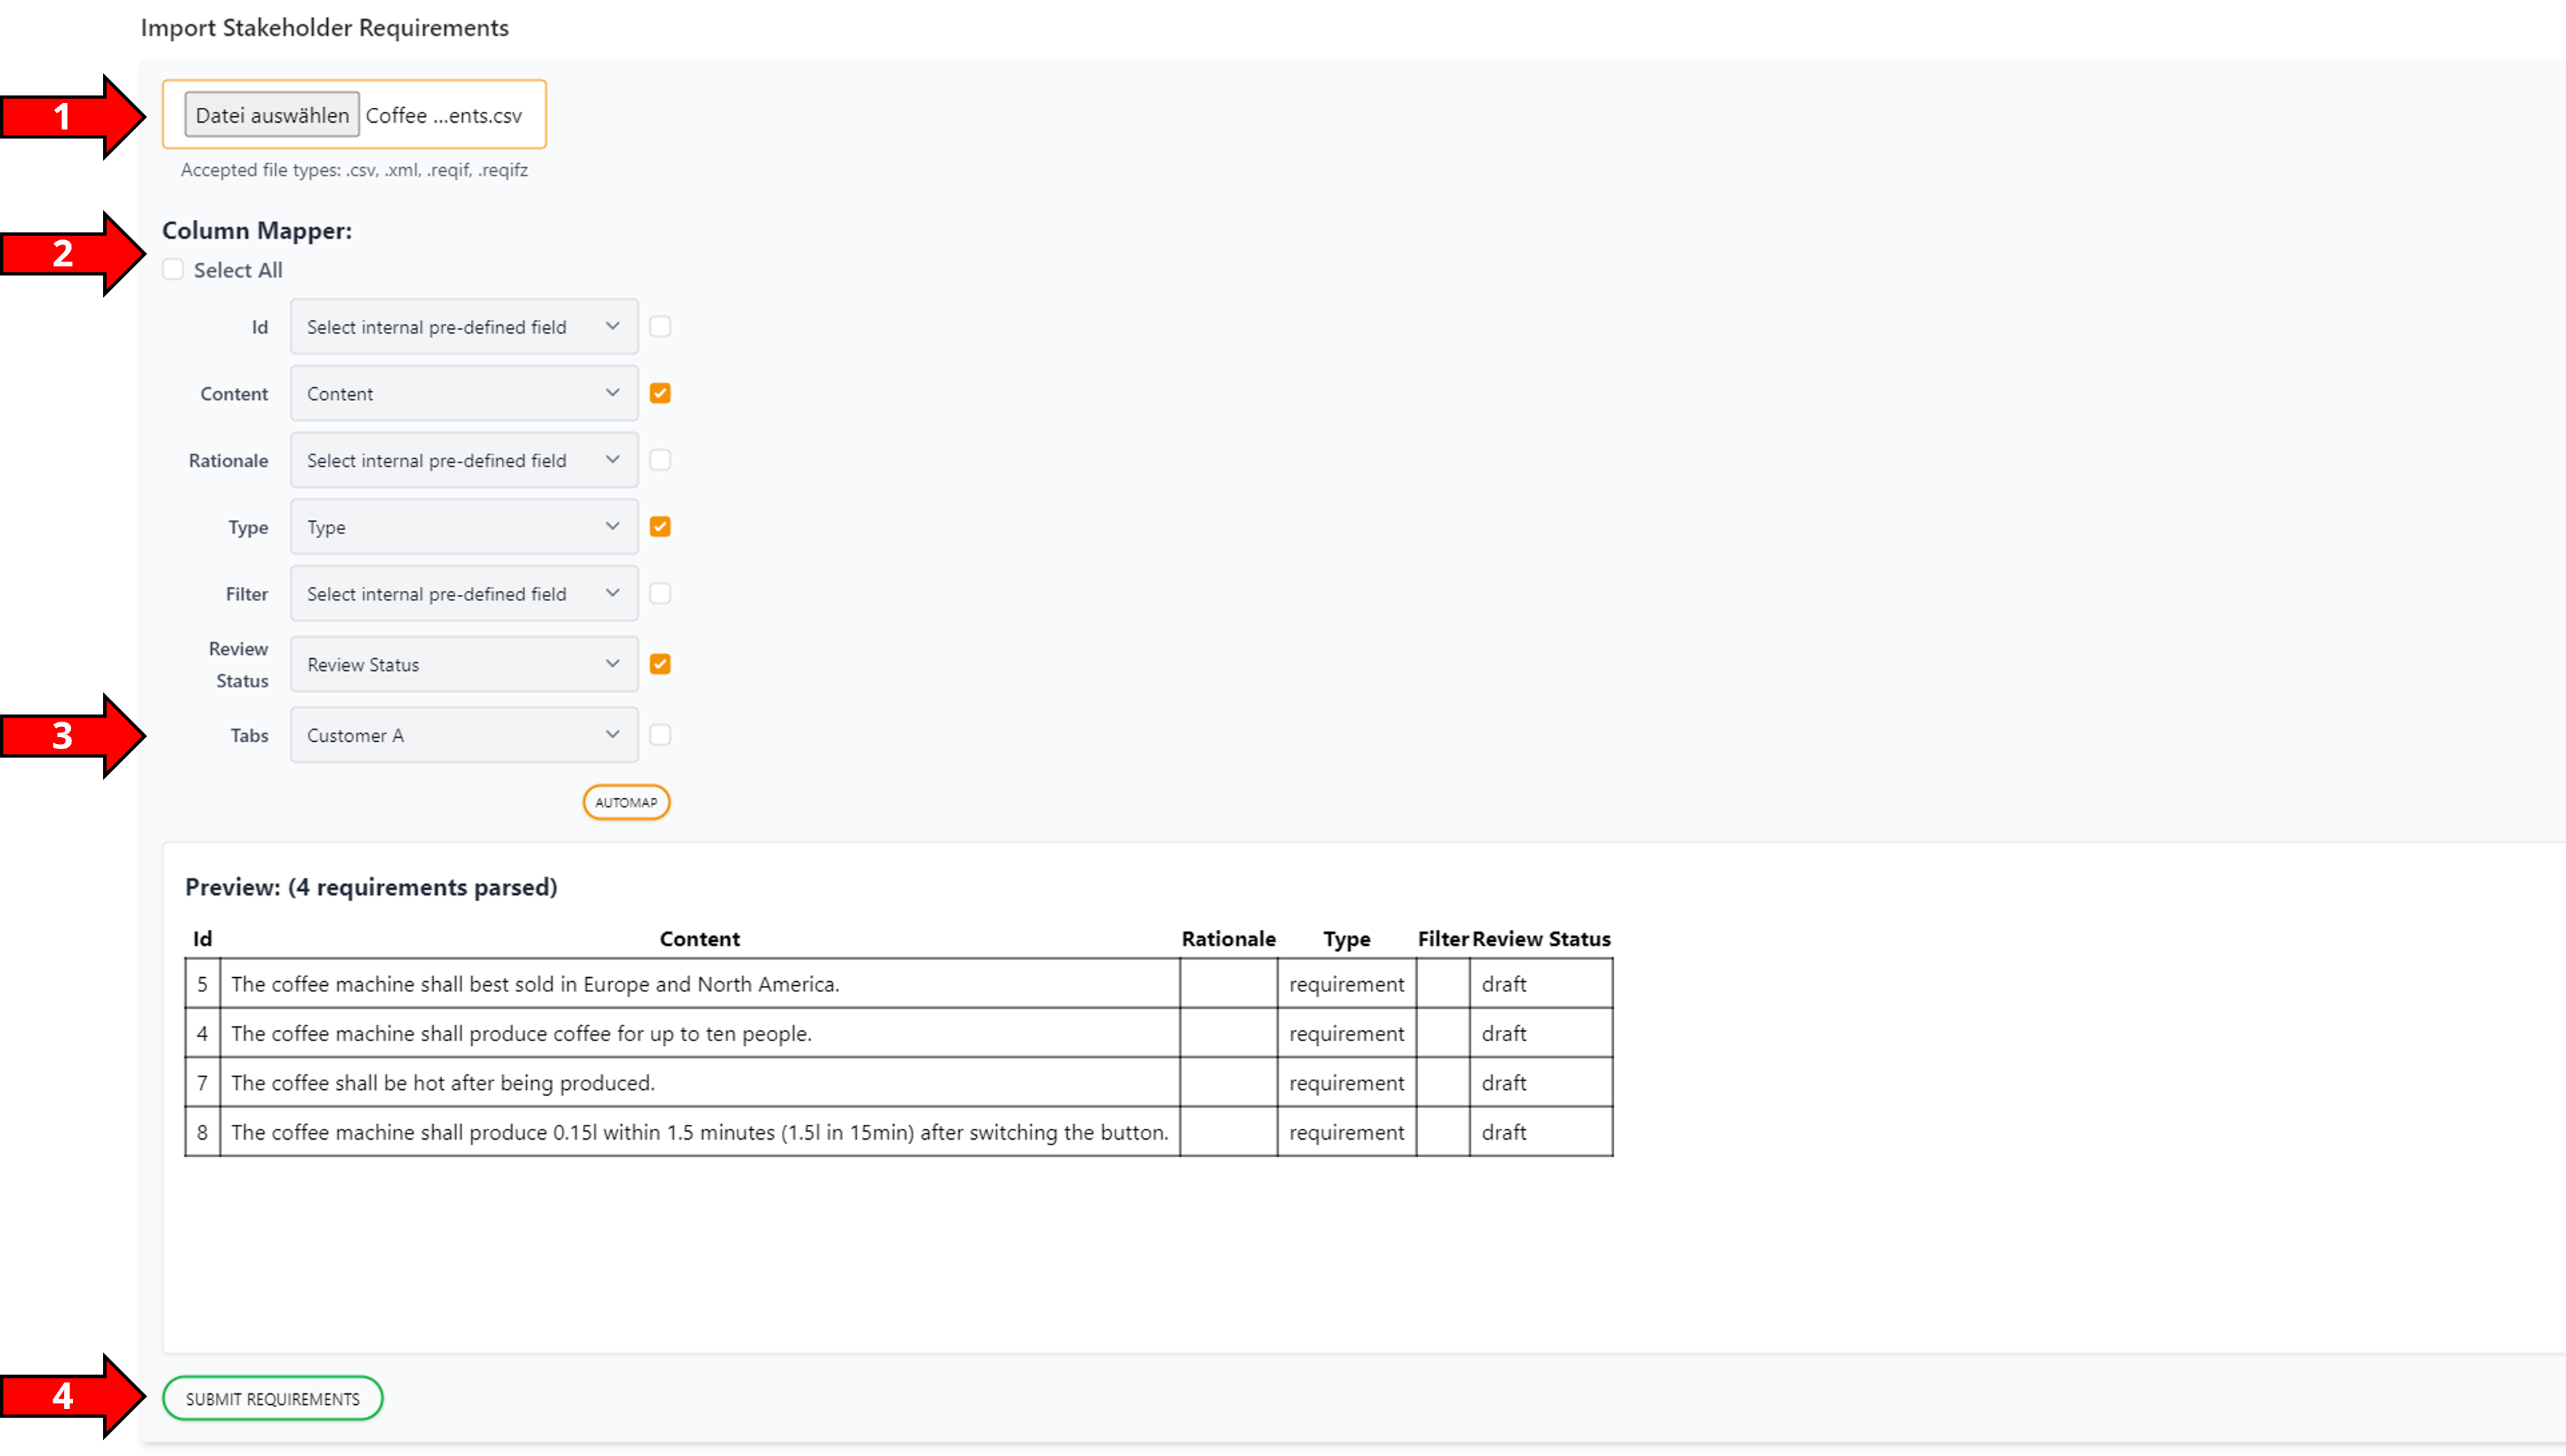Click the Tabs row label
Viewport: 2566px width, 1456px height.
click(249, 735)
